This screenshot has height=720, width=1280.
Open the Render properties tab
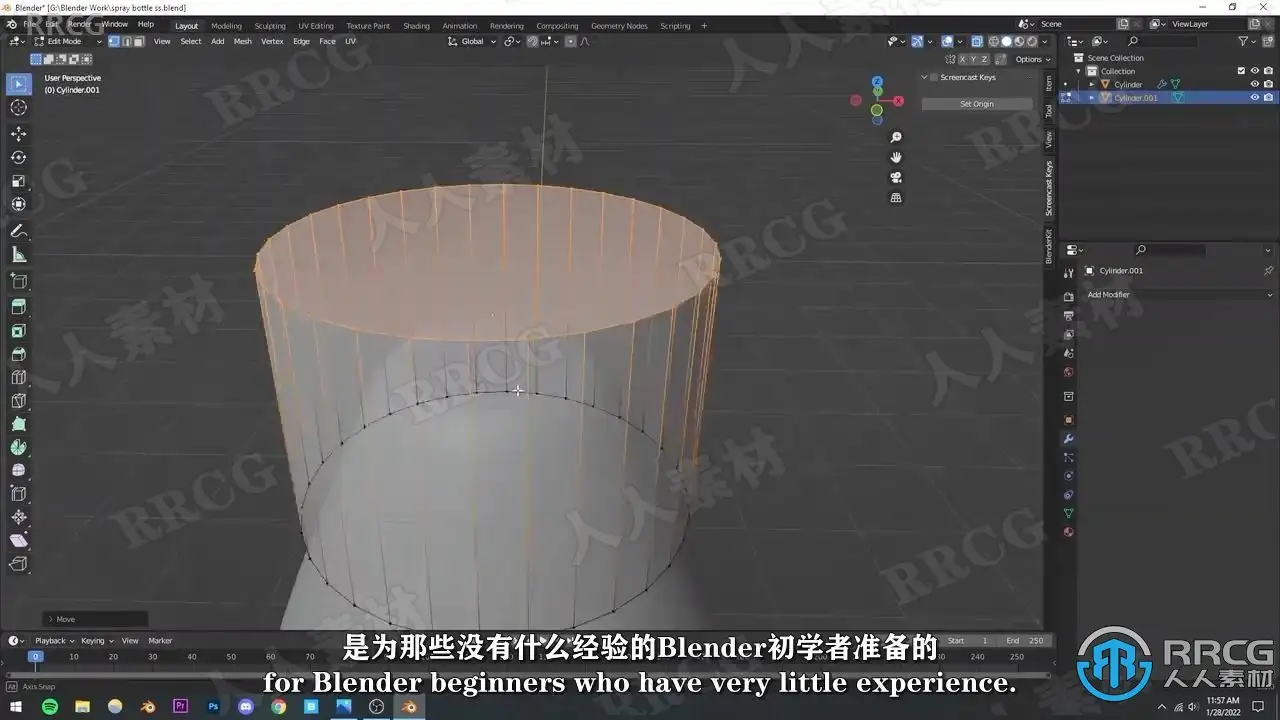pos(1068,296)
